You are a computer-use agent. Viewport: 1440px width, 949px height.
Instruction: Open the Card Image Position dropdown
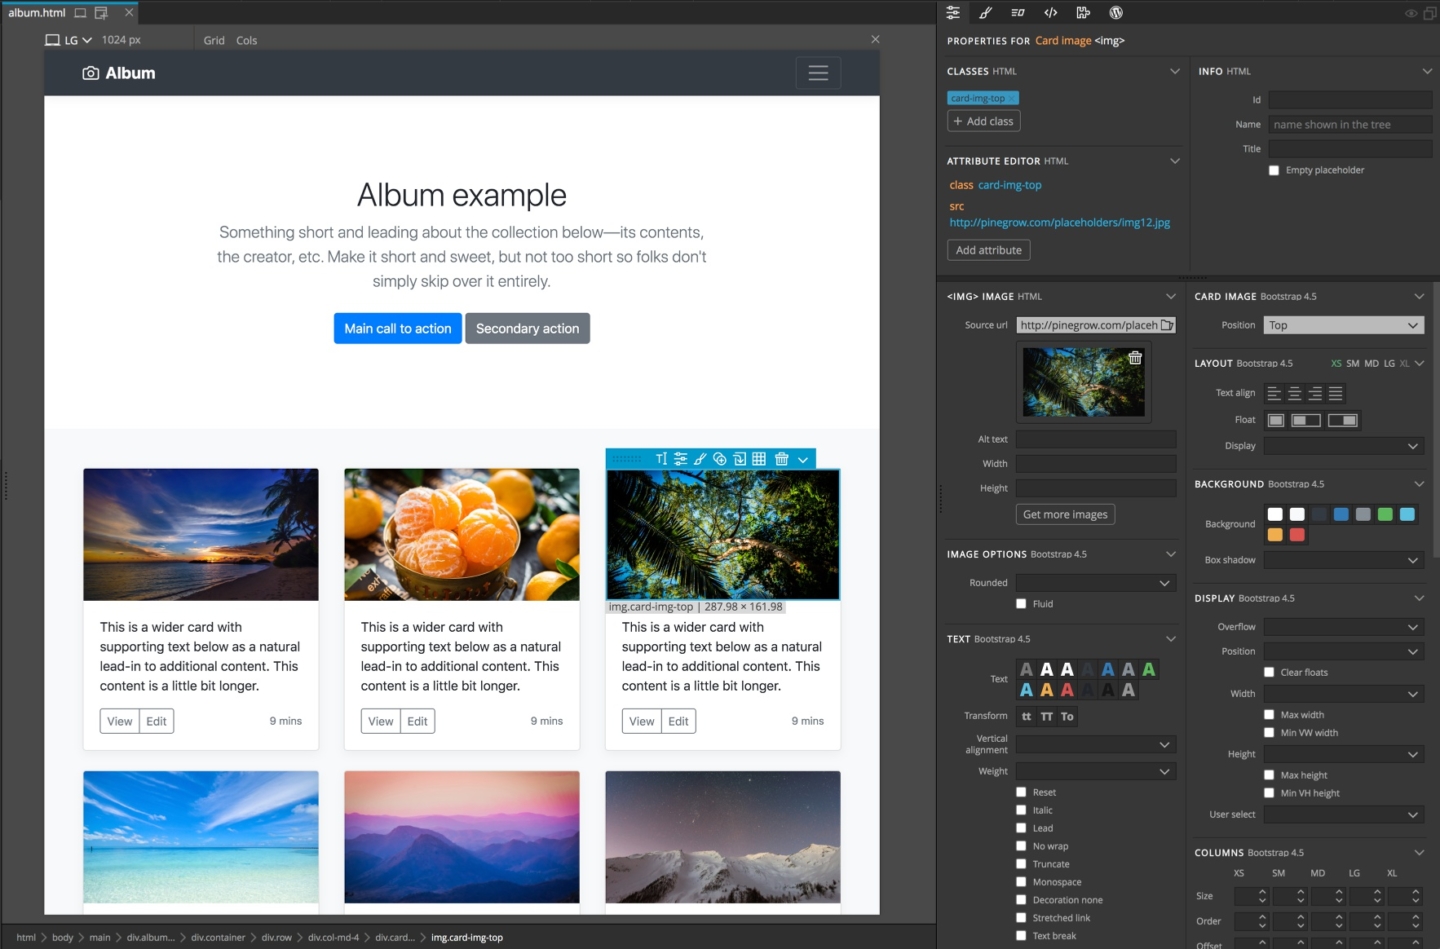pyautogui.click(x=1343, y=325)
